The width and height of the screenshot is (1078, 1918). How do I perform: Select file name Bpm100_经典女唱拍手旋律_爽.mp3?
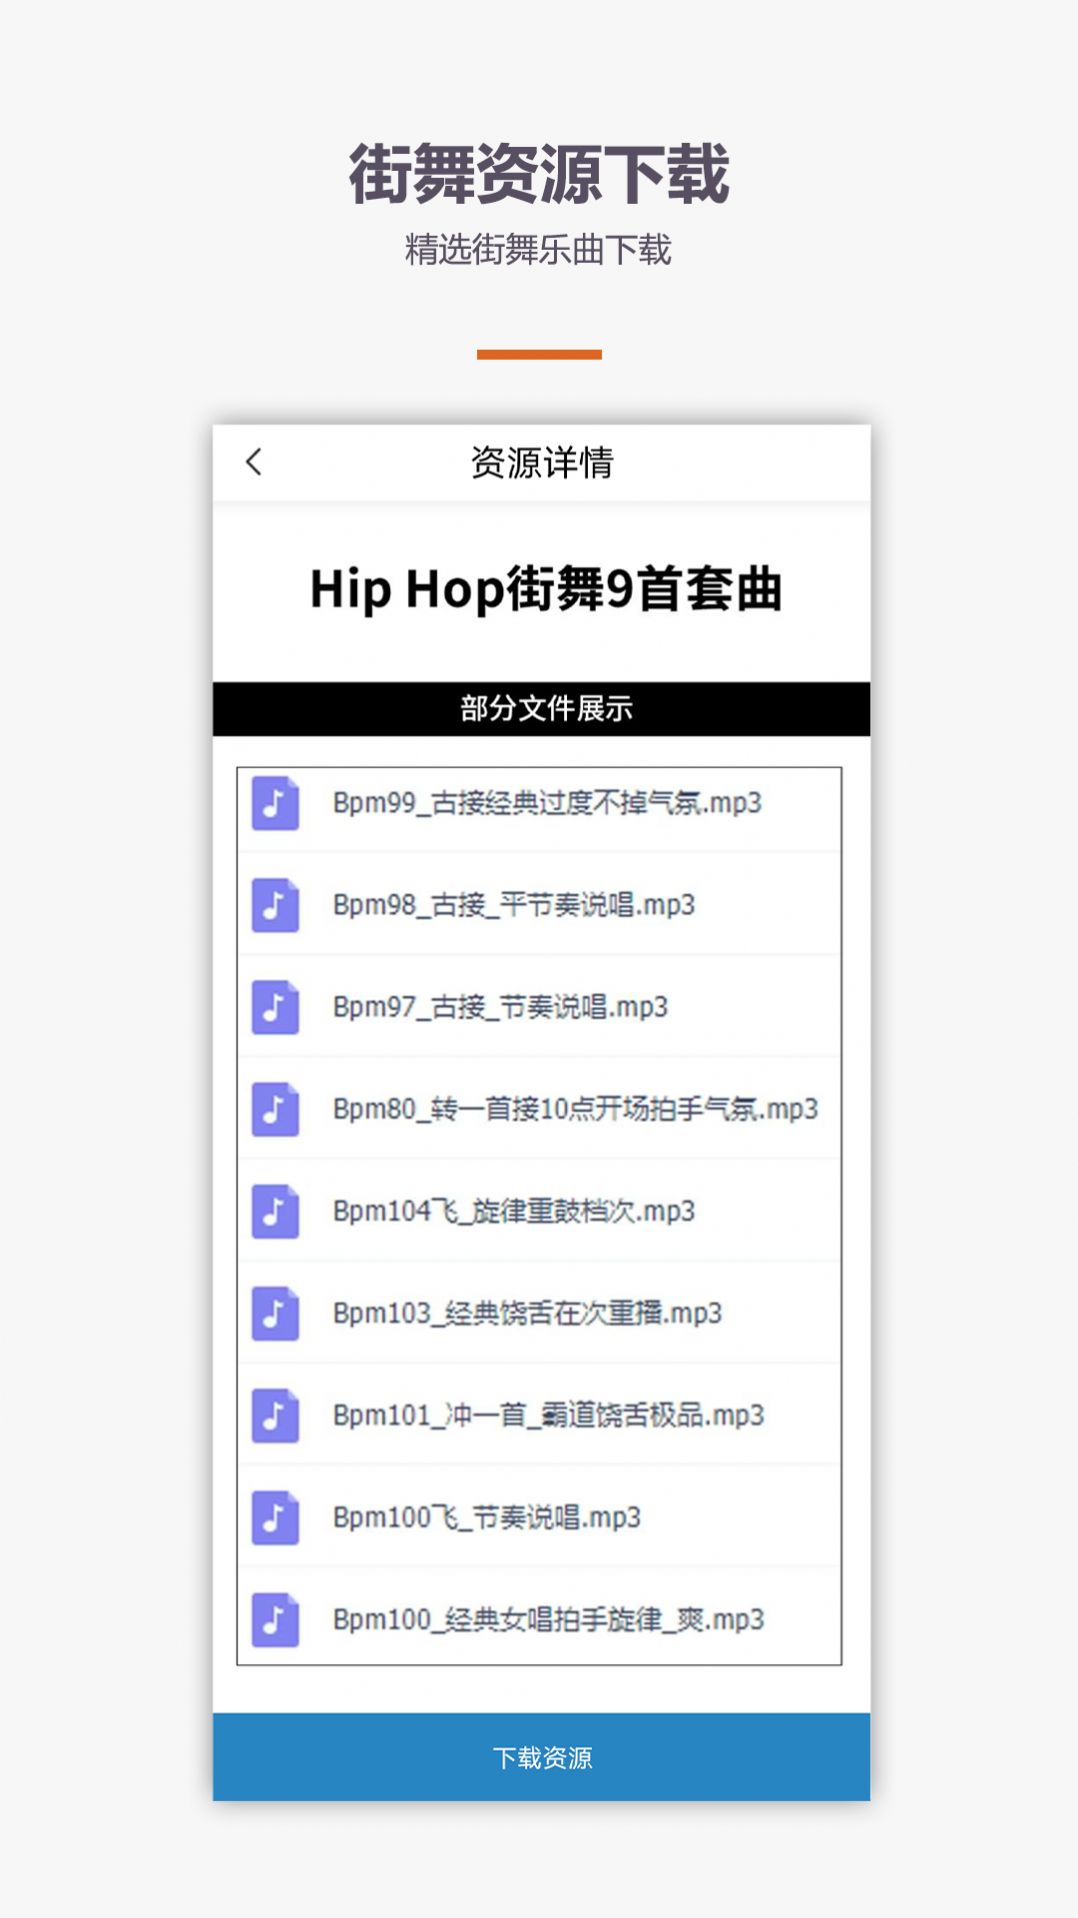(x=548, y=1619)
